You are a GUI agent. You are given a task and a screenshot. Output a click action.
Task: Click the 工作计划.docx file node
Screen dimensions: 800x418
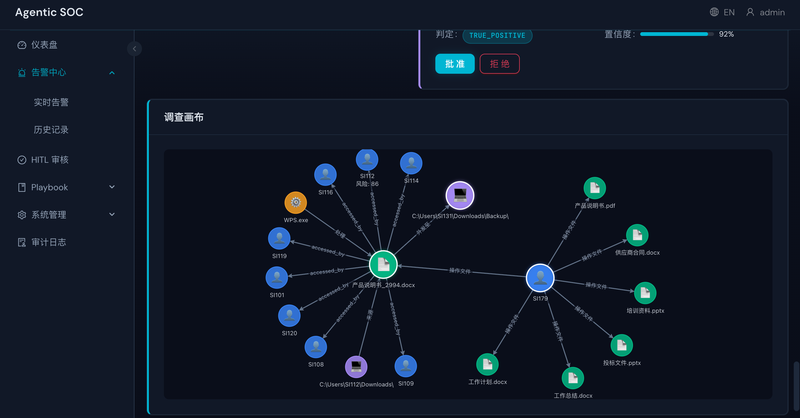(x=487, y=364)
